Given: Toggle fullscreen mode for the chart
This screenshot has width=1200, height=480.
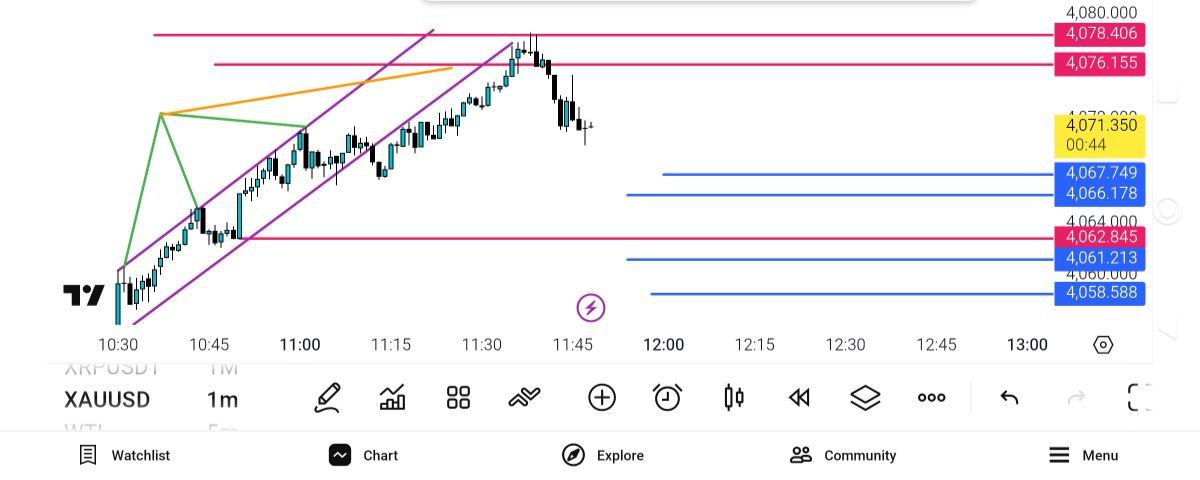Looking at the screenshot, I should click(x=1139, y=398).
